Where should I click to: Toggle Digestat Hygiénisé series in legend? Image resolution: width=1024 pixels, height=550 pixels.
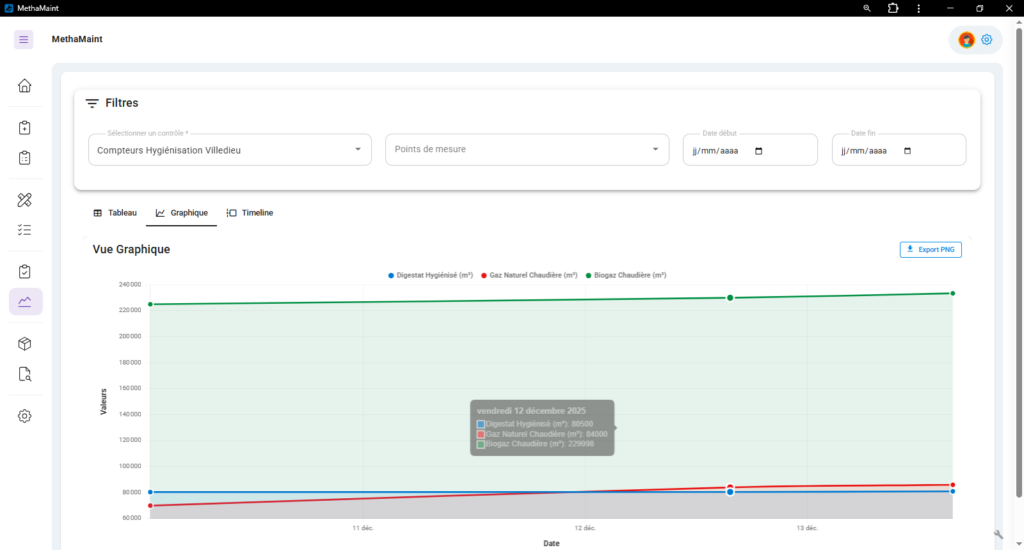pos(430,275)
